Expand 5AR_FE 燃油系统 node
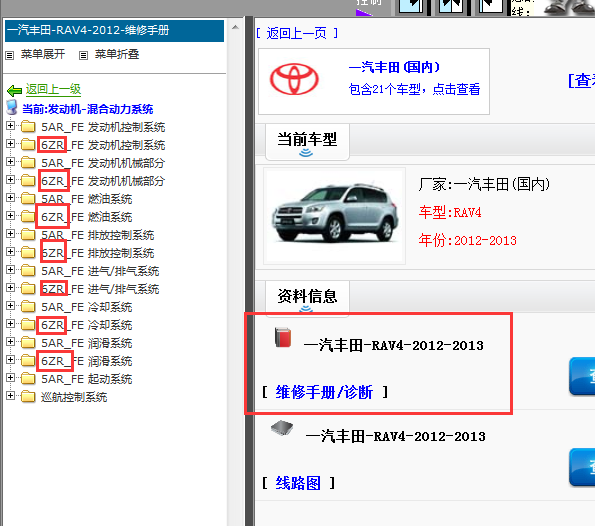The height and width of the screenshot is (526, 595). (11, 197)
